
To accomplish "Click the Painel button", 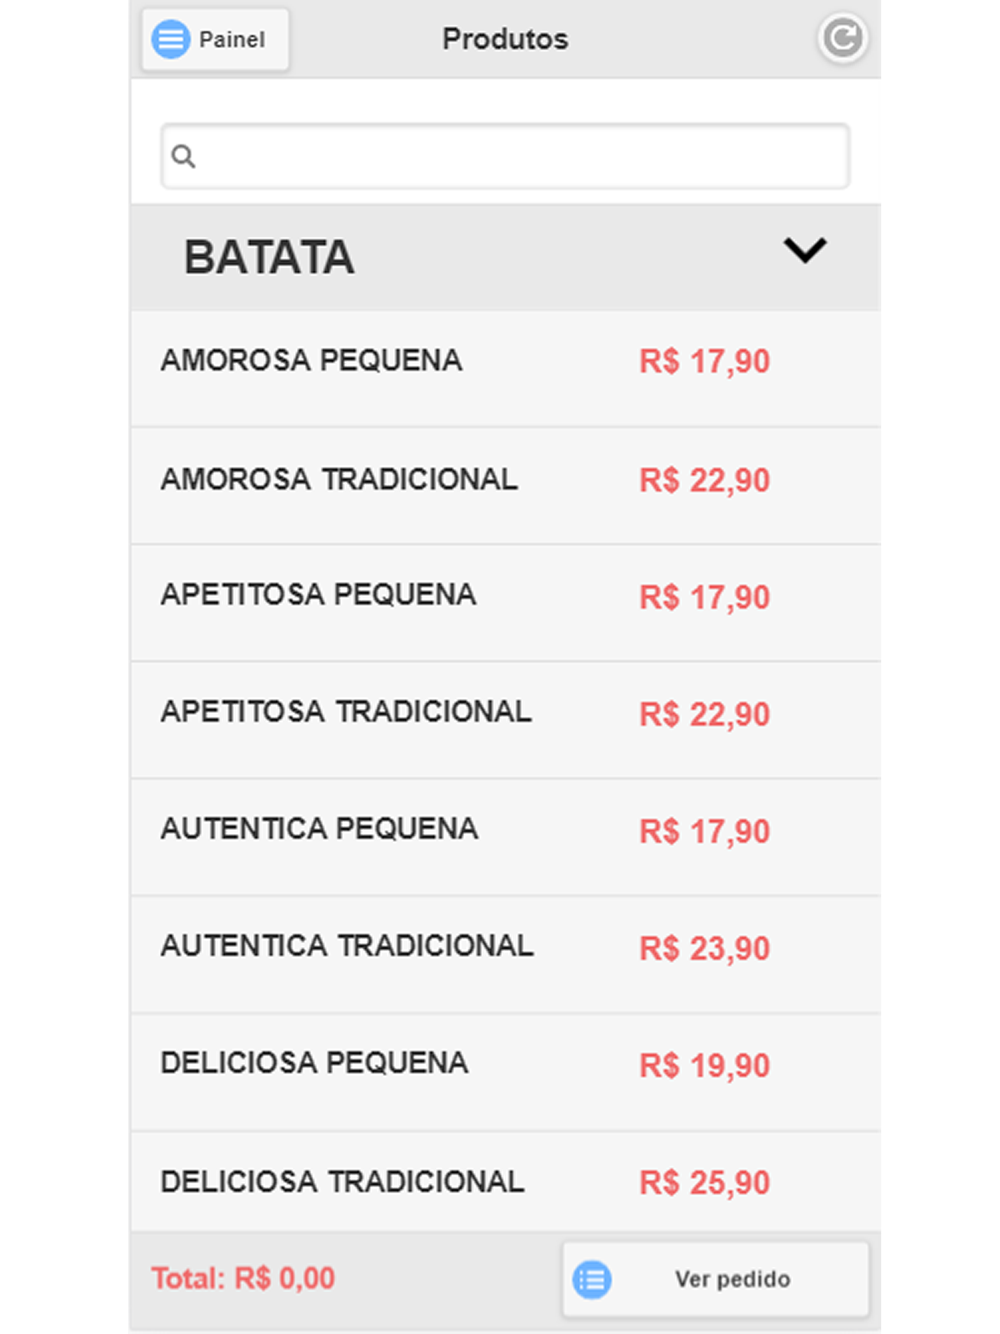I will click(215, 39).
